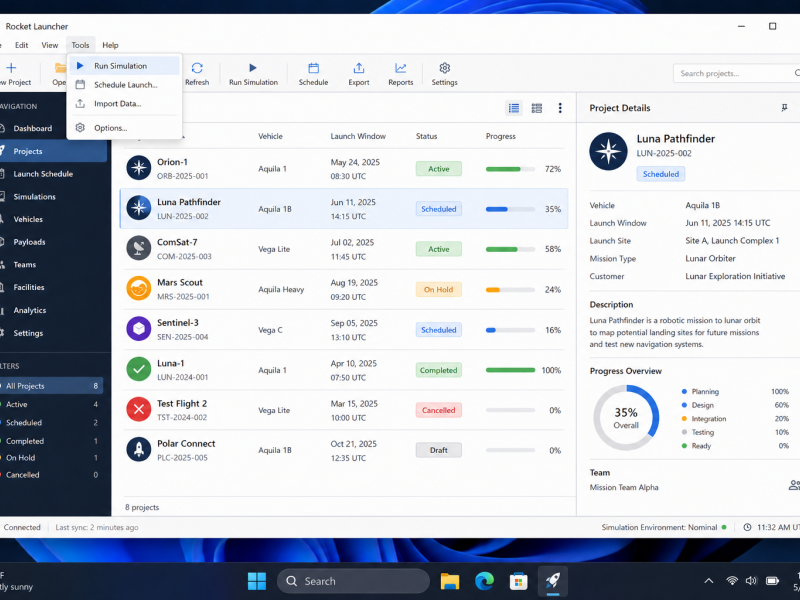Image resolution: width=800 pixels, height=600 pixels.
Task: Click the Rocket Launcher taskbar icon
Action: (x=553, y=581)
